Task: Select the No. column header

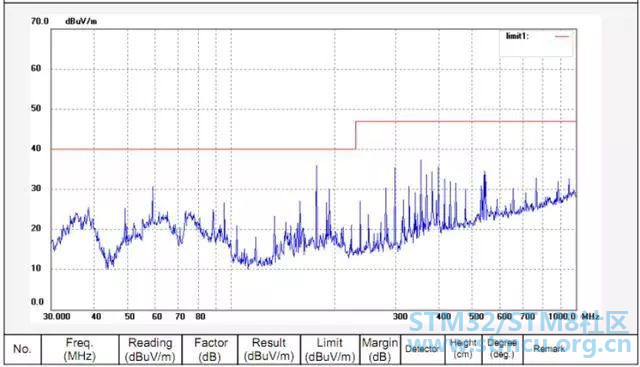Action: (22, 349)
